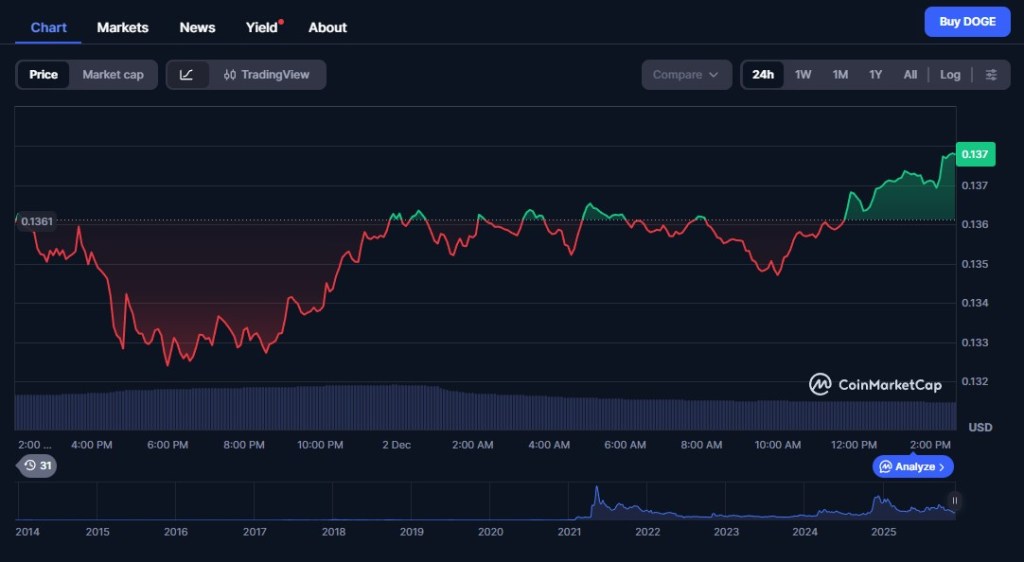Click the 10:00 AM time axis label
Screen dimensions: 1024x562
pos(777,445)
